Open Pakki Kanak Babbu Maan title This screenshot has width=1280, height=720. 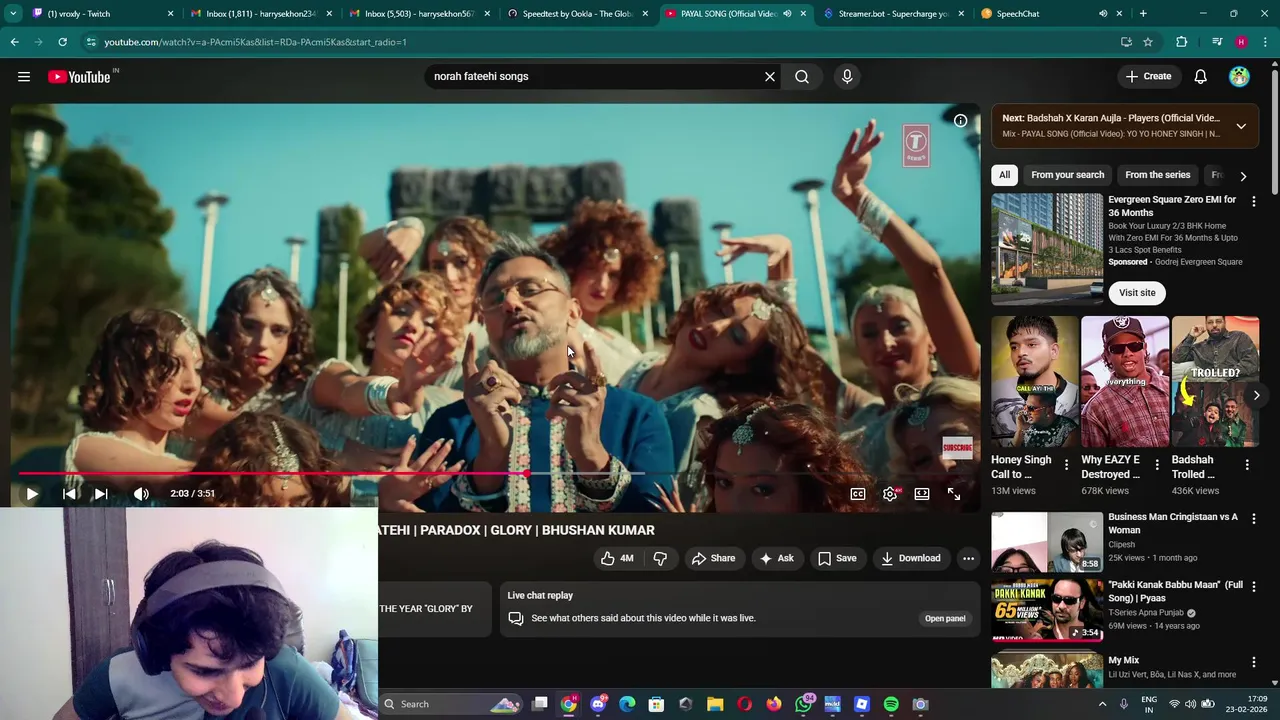[1175, 591]
